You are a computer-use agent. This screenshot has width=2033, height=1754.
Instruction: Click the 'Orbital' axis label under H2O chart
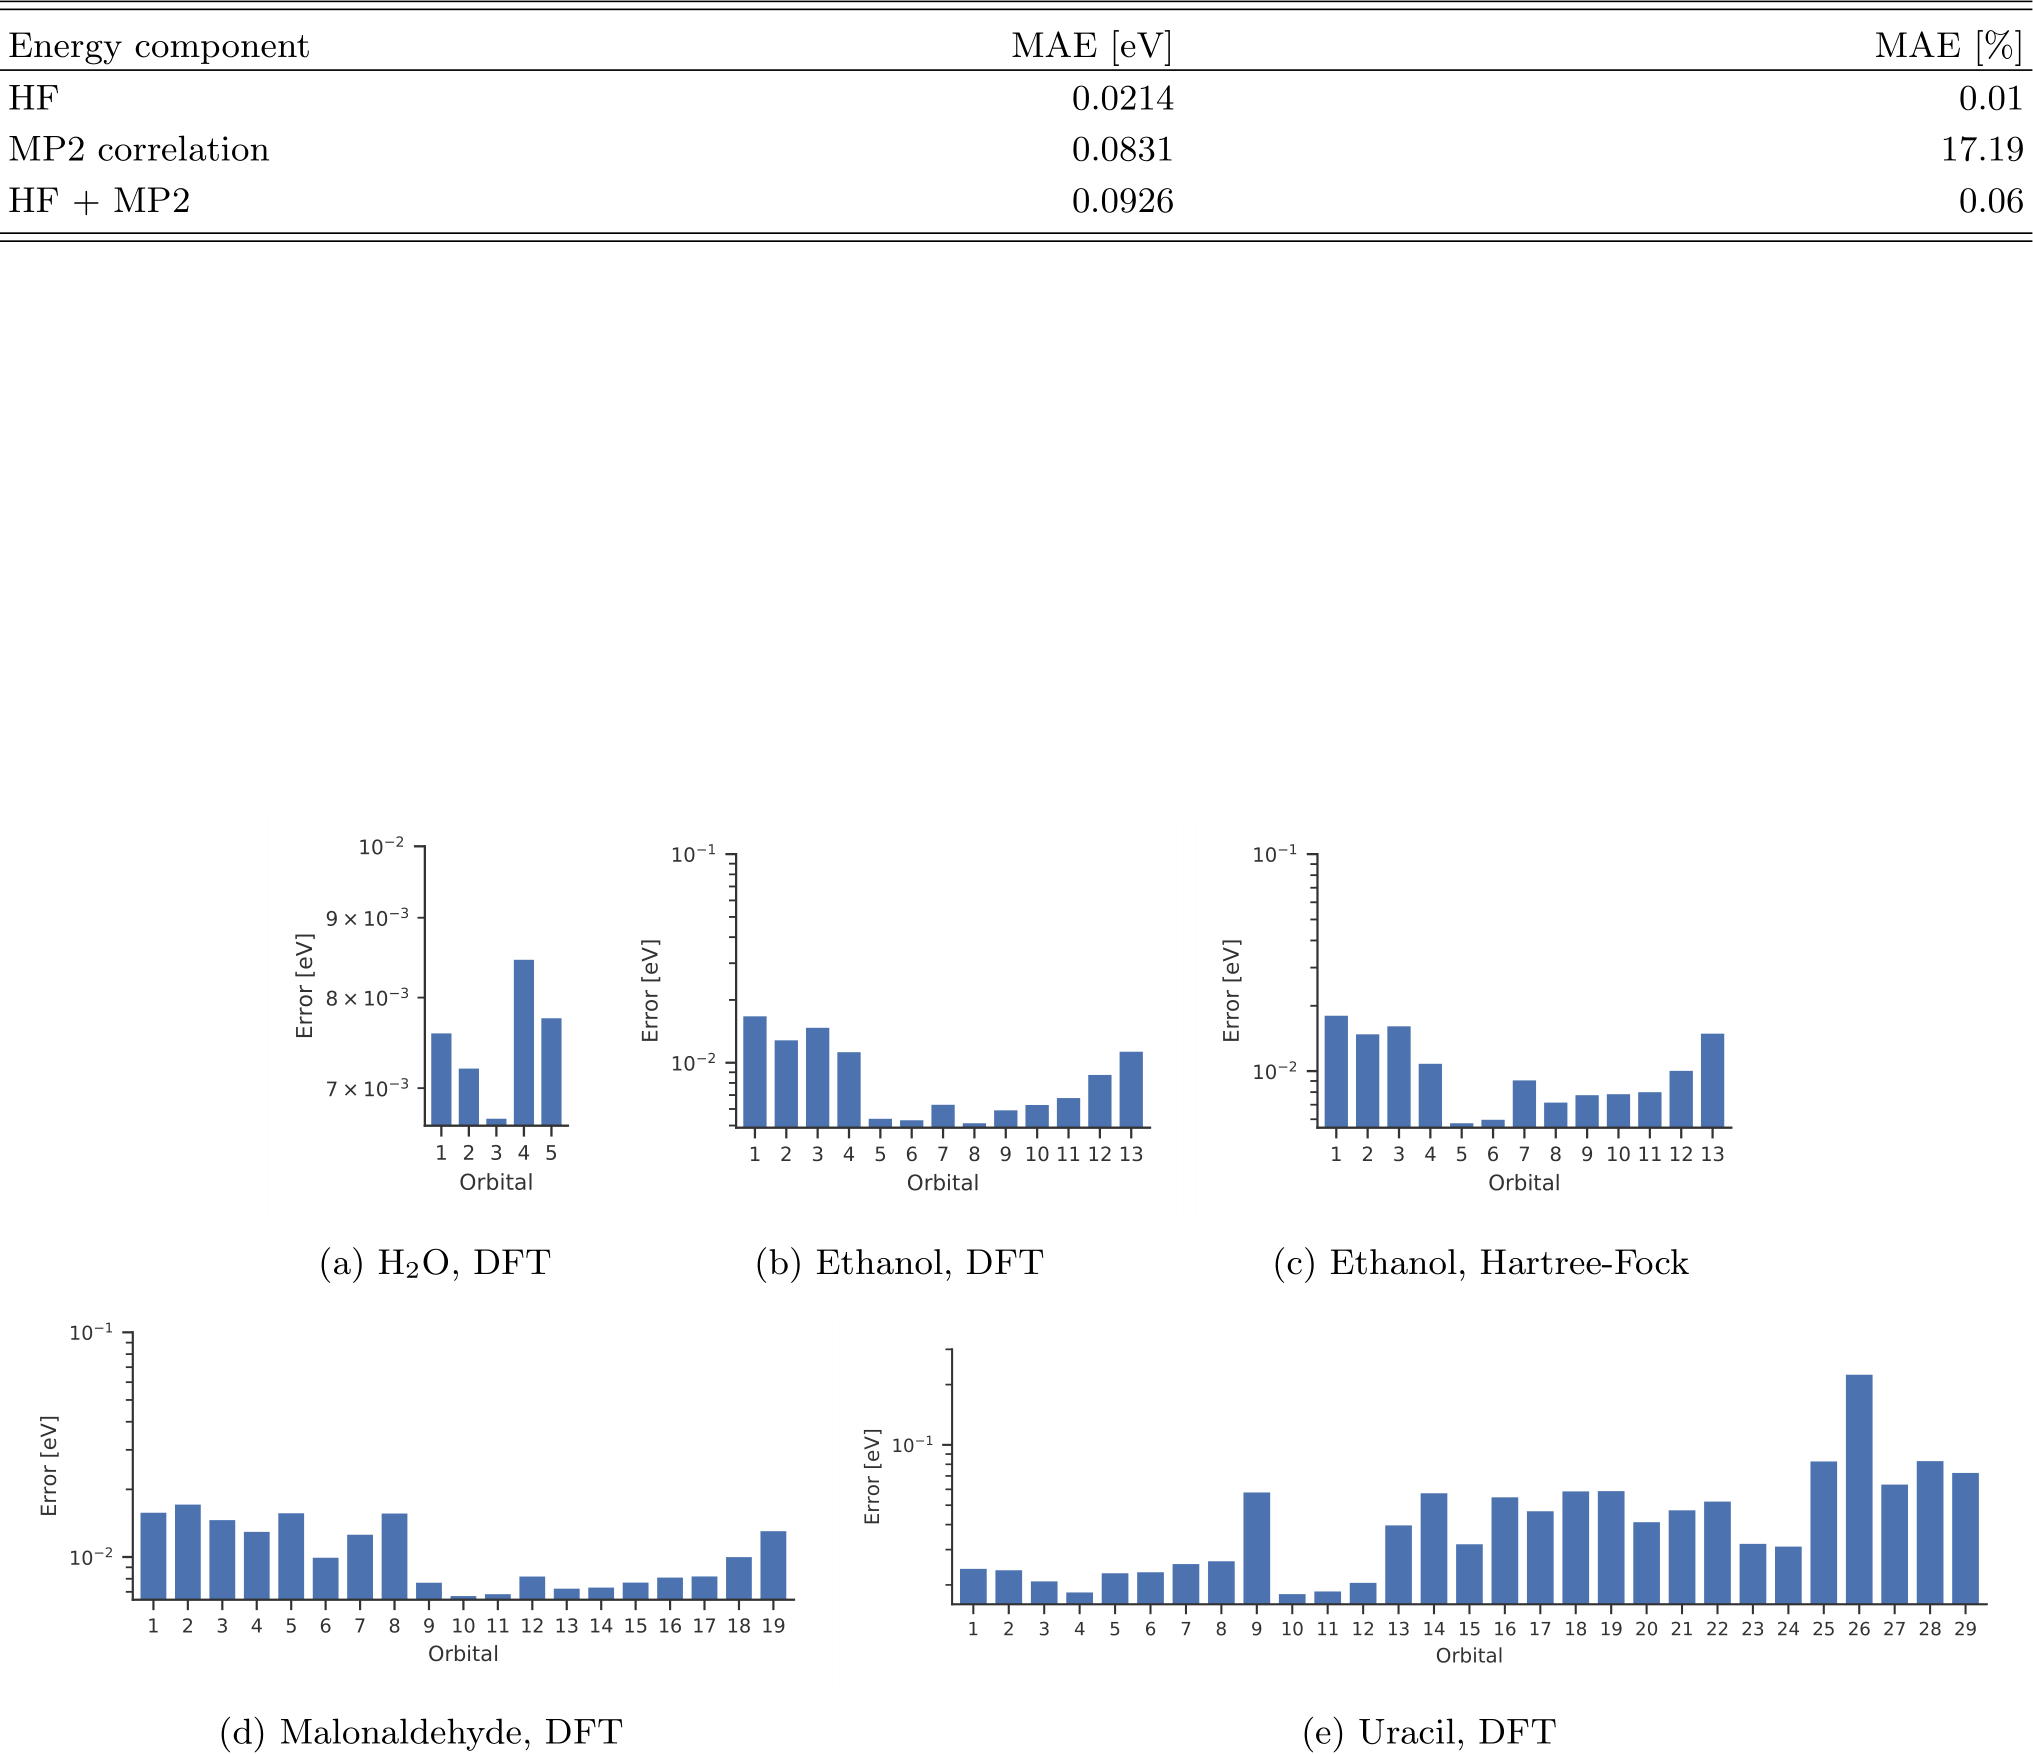496,1182
